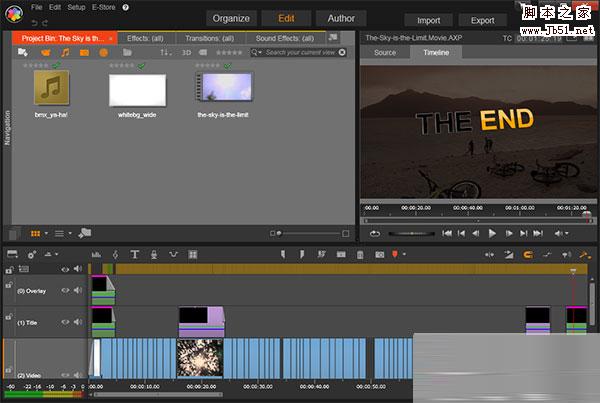Play the preview video
The height and width of the screenshot is (403, 600).
492,233
